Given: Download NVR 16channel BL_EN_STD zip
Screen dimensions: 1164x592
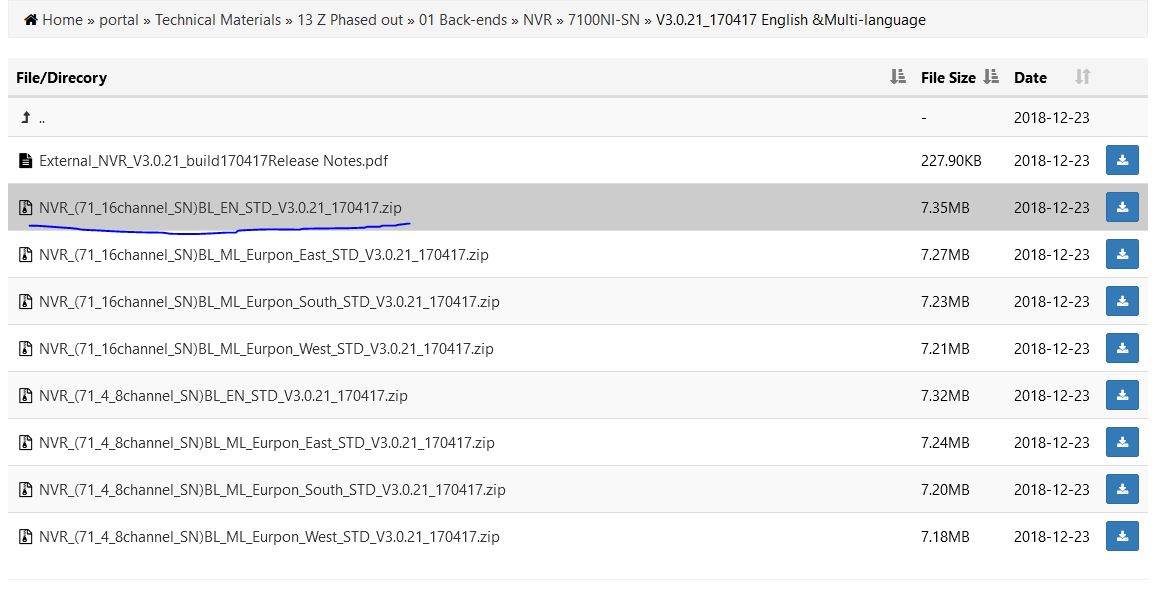Looking at the screenshot, I should pyautogui.click(x=1122, y=207).
